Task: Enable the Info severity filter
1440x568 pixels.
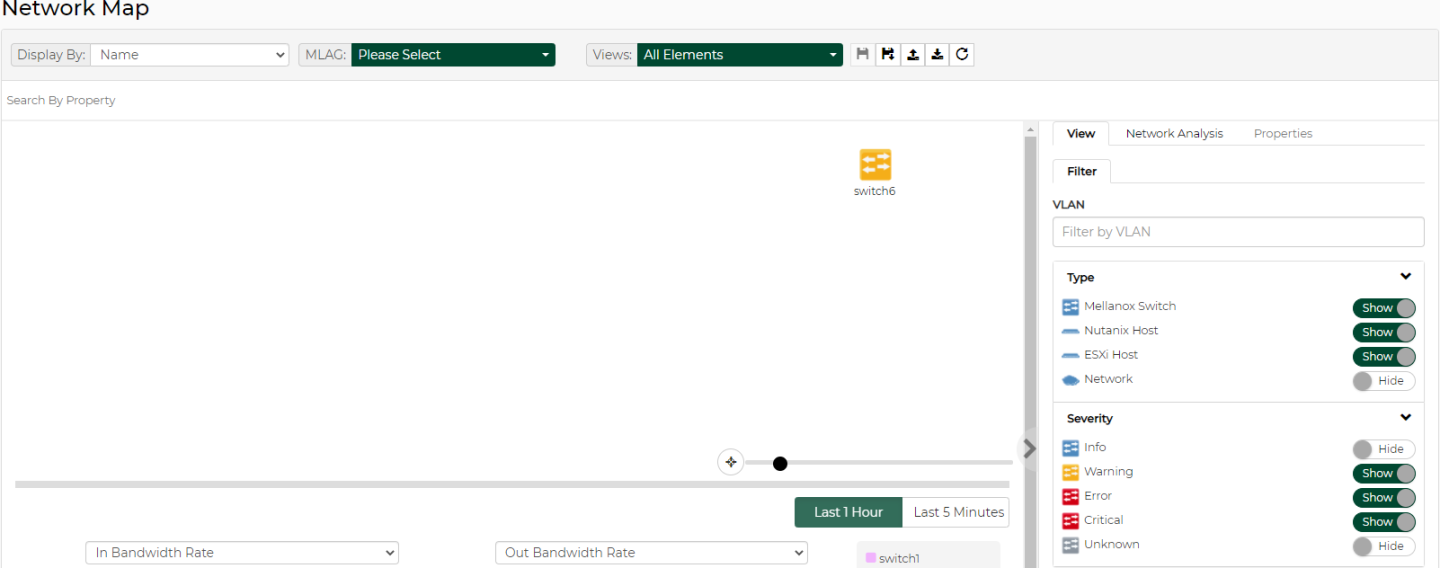Action: [1384, 450]
